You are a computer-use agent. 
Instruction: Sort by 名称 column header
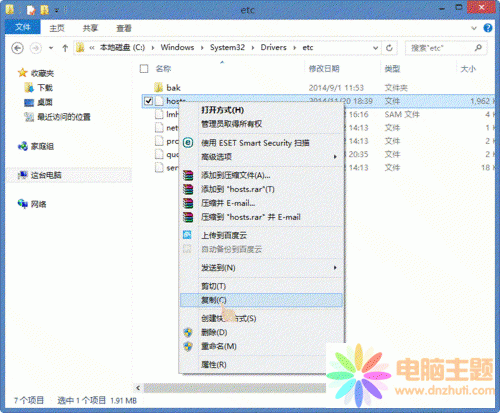tap(163, 69)
